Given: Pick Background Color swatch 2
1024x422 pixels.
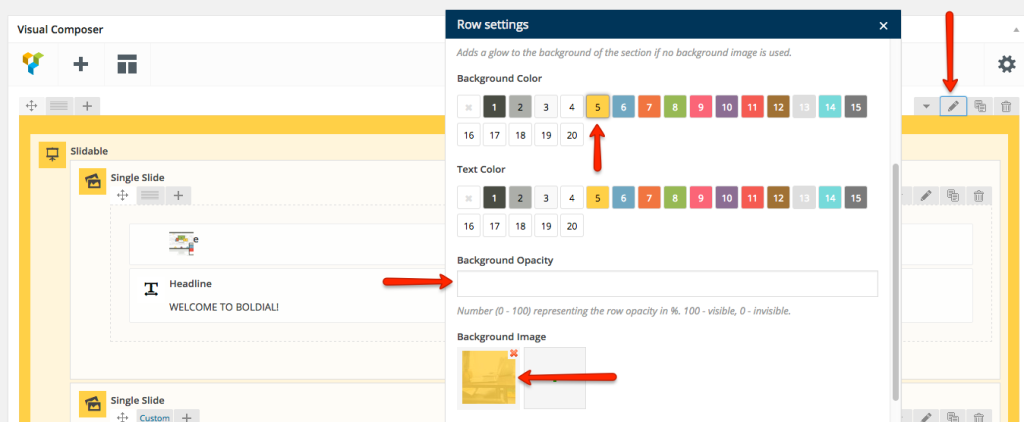Looking at the screenshot, I should [x=520, y=106].
